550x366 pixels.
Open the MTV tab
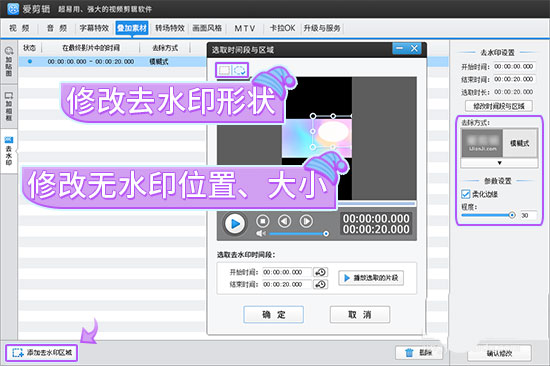(x=245, y=28)
